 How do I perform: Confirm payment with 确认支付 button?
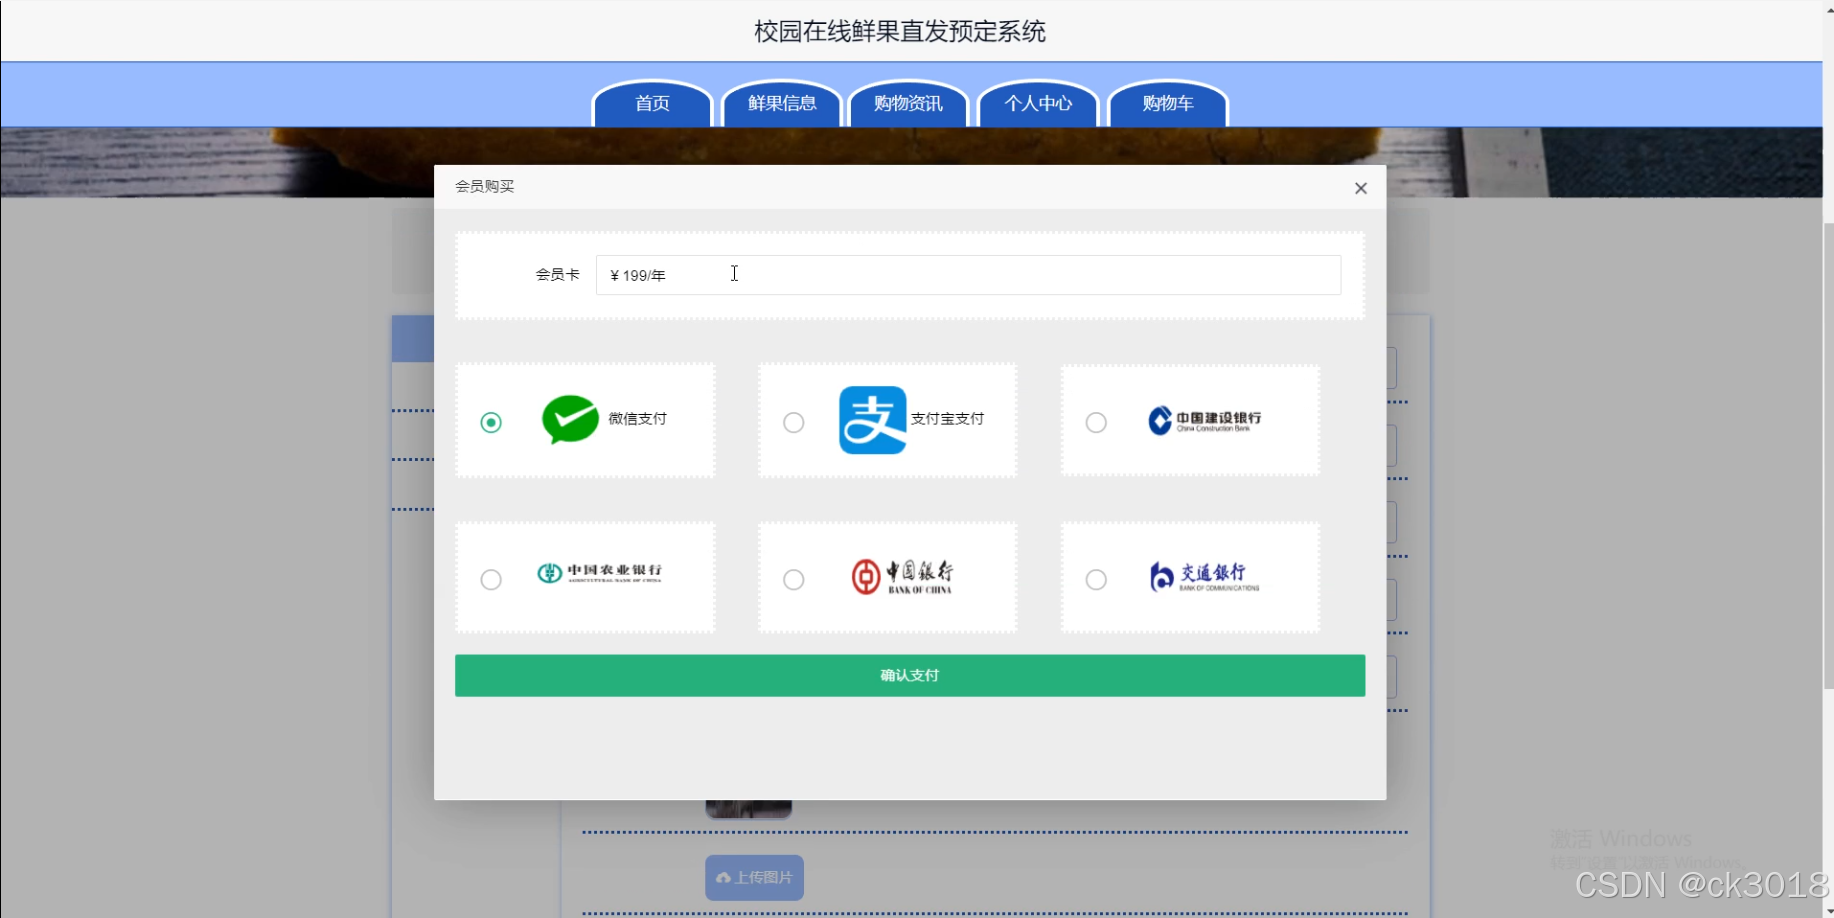[x=910, y=676]
